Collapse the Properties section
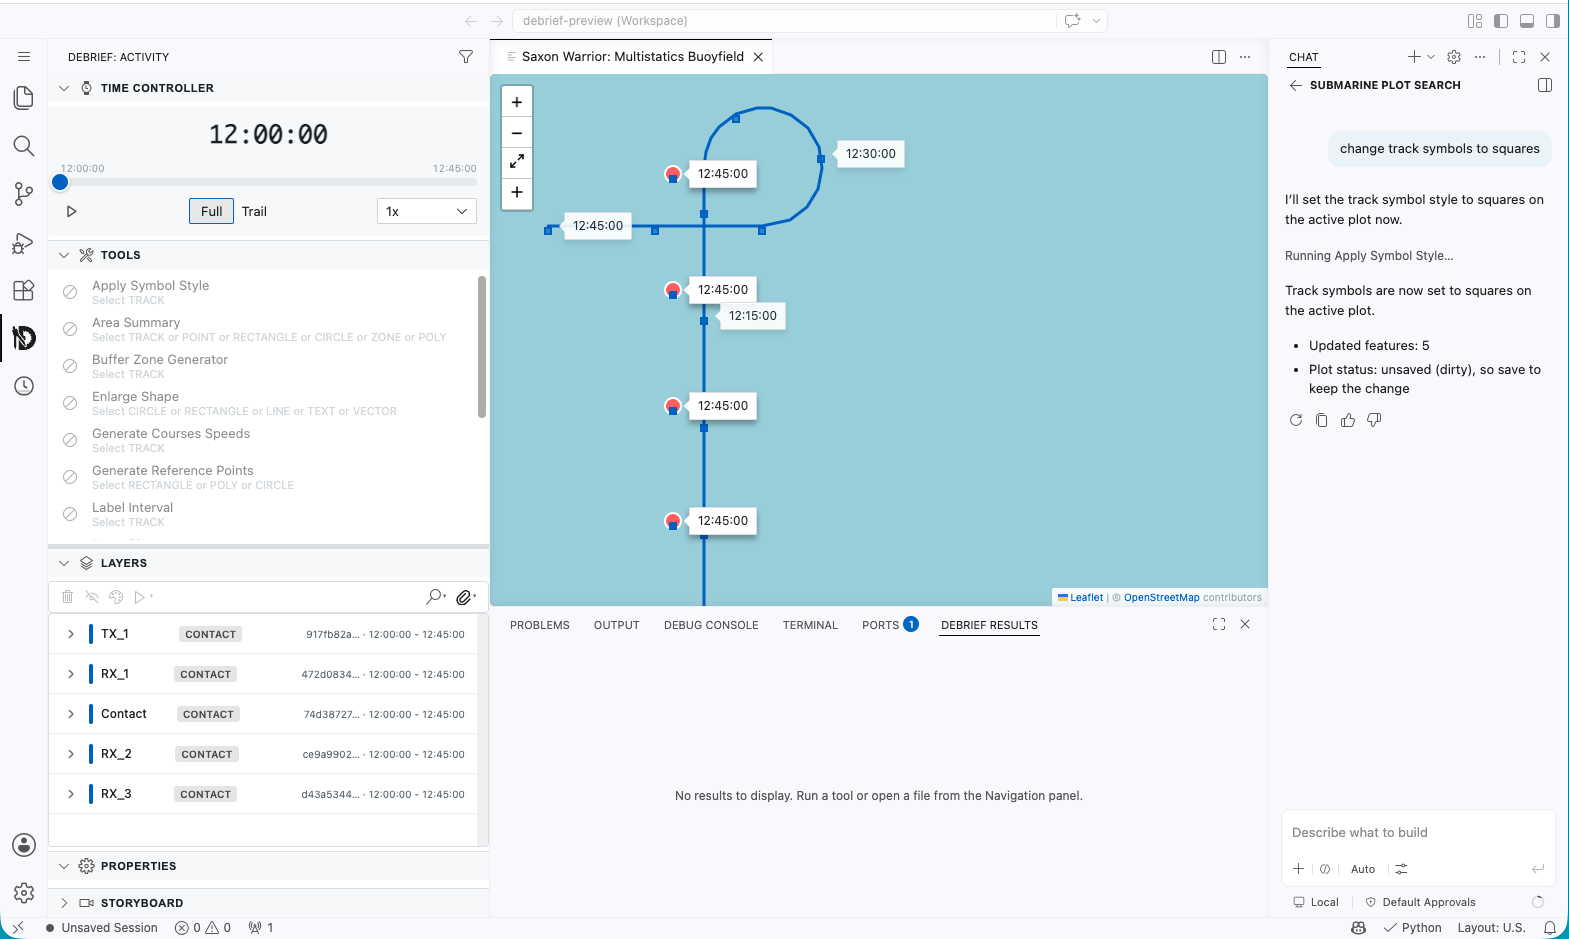1569x939 pixels. click(64, 866)
